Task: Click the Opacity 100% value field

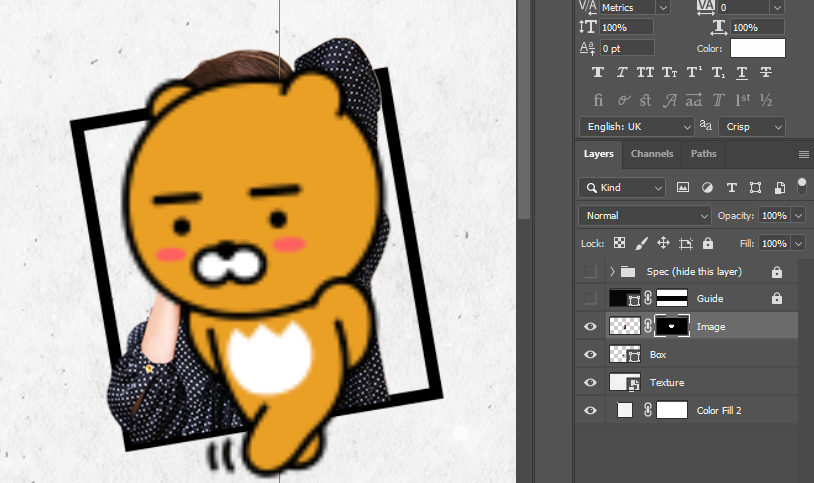Action: click(x=775, y=216)
